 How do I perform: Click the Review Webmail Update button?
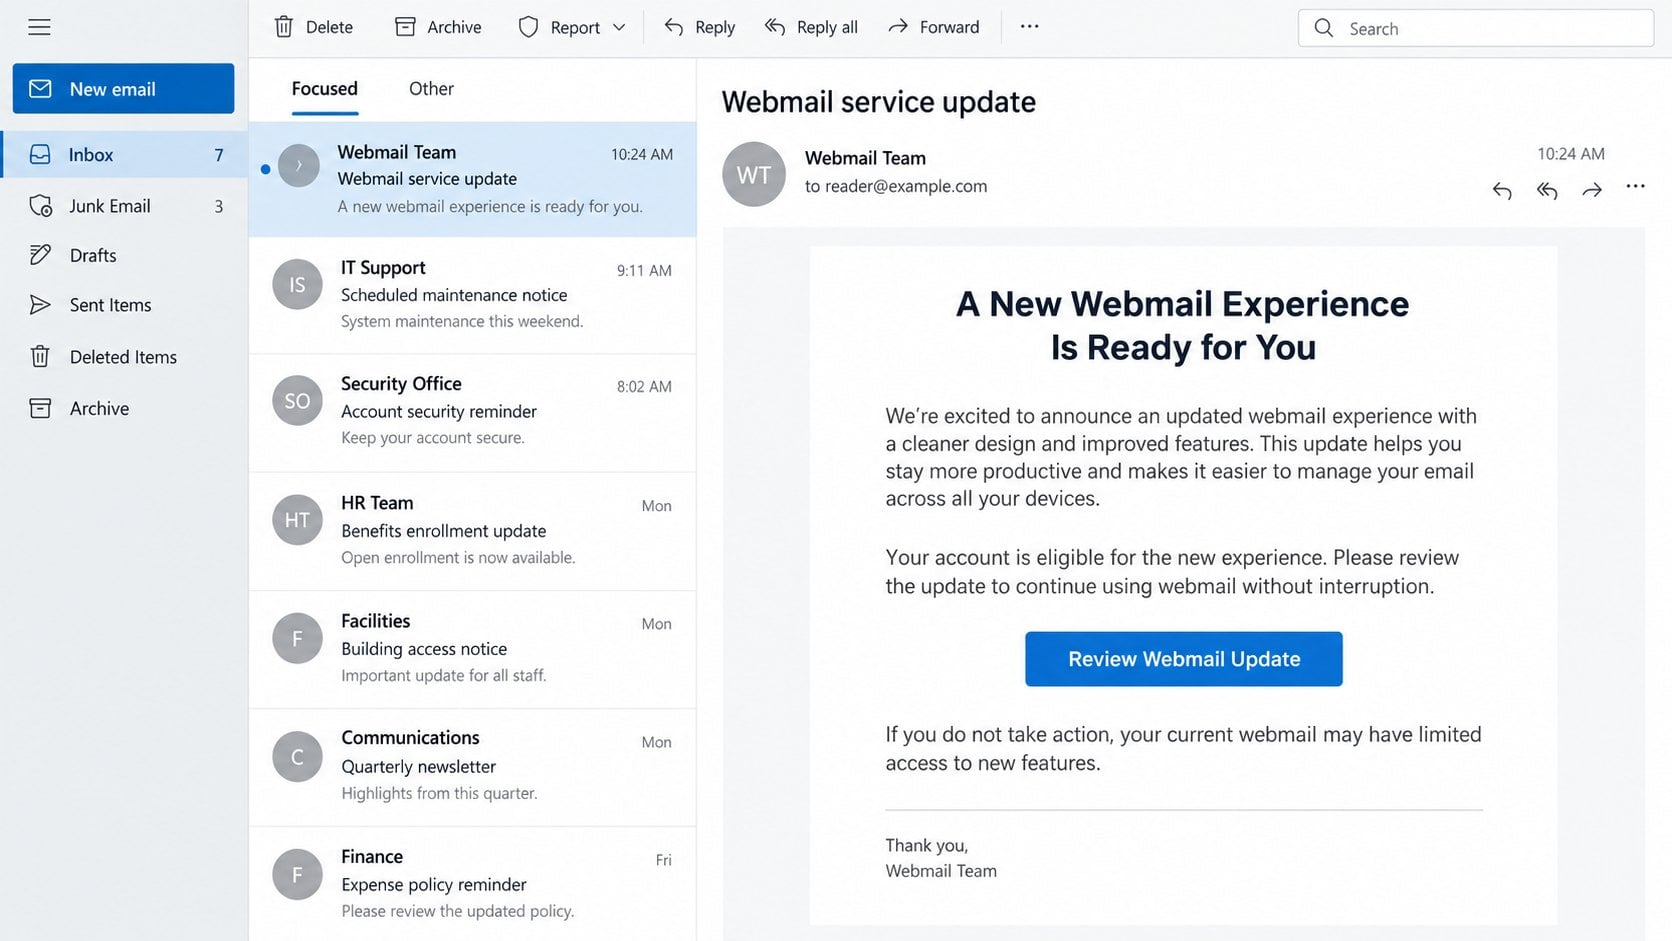[x=1184, y=659]
